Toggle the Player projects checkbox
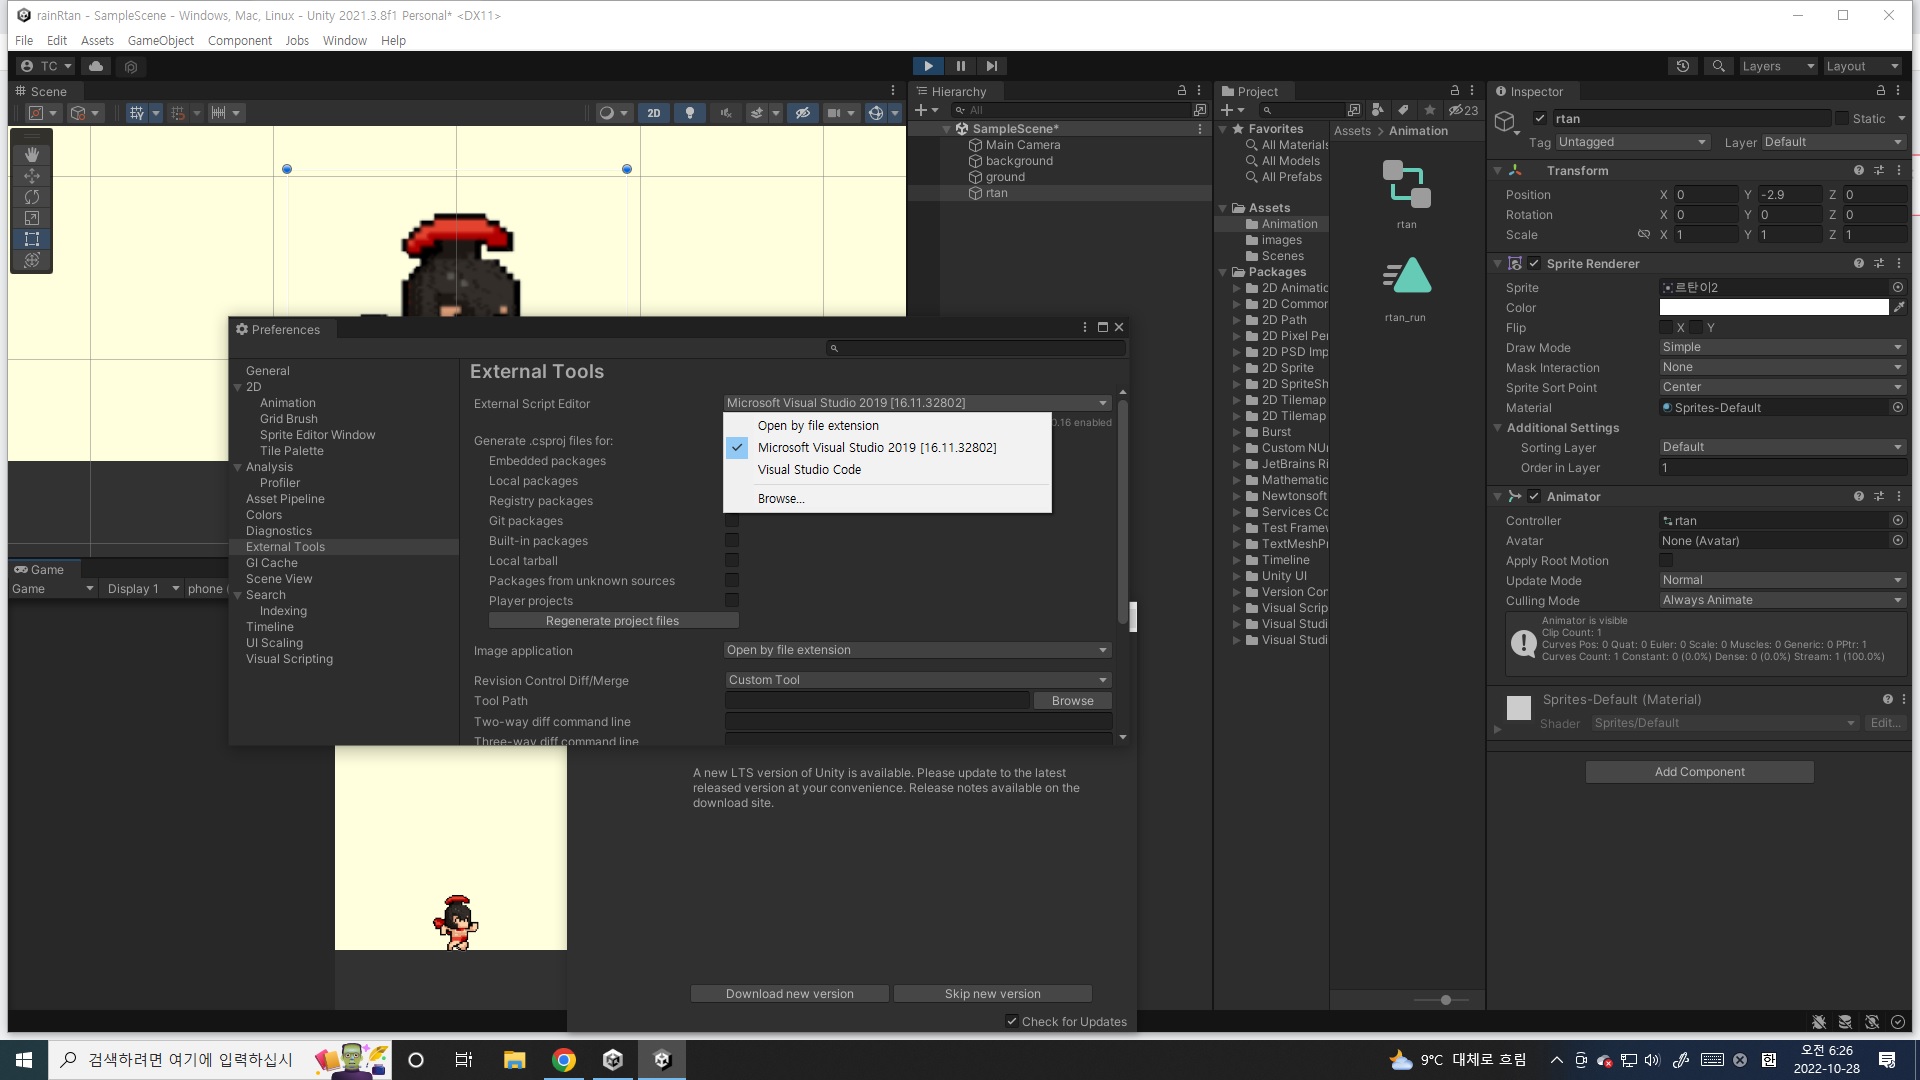Viewport: 1920px width, 1080px height. click(732, 601)
